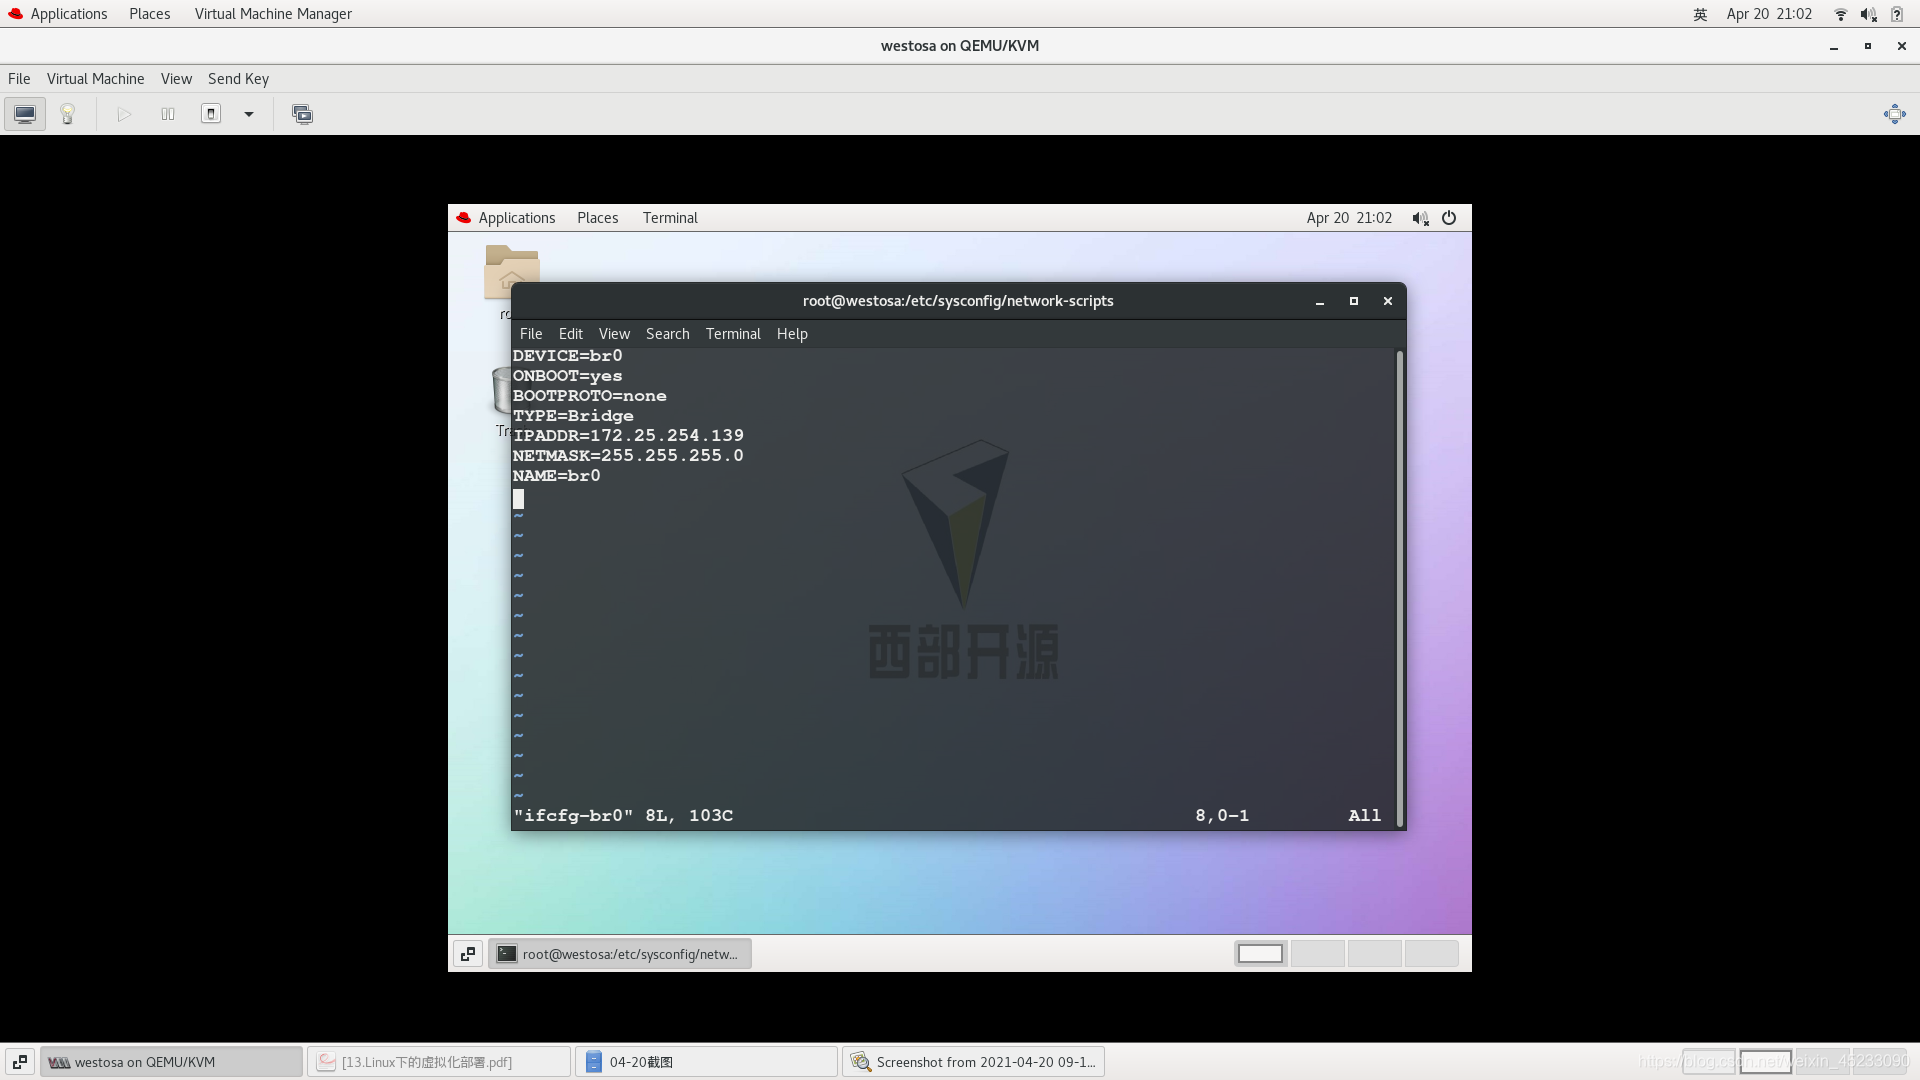1920x1080 pixels.
Task: Click host Wi-Fi status icon
Action: (x=1840, y=14)
